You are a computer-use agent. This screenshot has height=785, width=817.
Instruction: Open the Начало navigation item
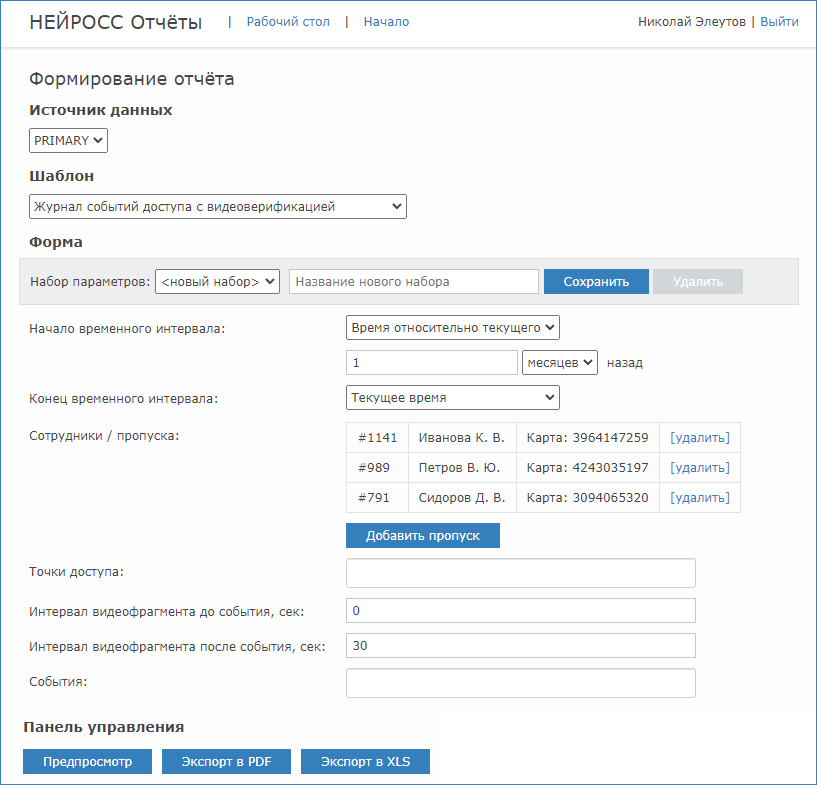pyautogui.click(x=386, y=22)
